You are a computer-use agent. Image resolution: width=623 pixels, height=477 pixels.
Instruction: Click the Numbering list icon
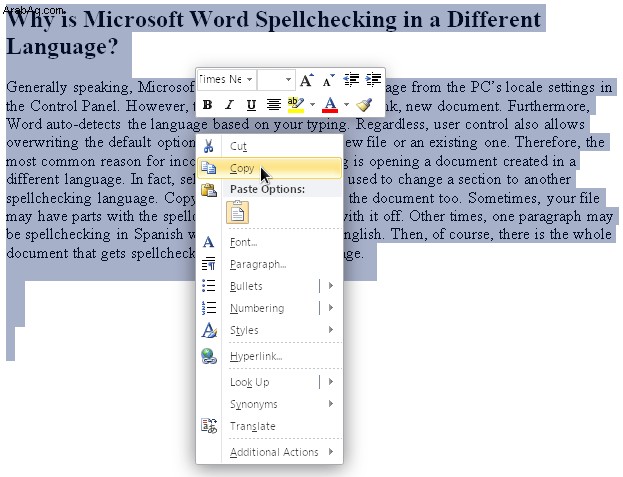click(x=209, y=308)
